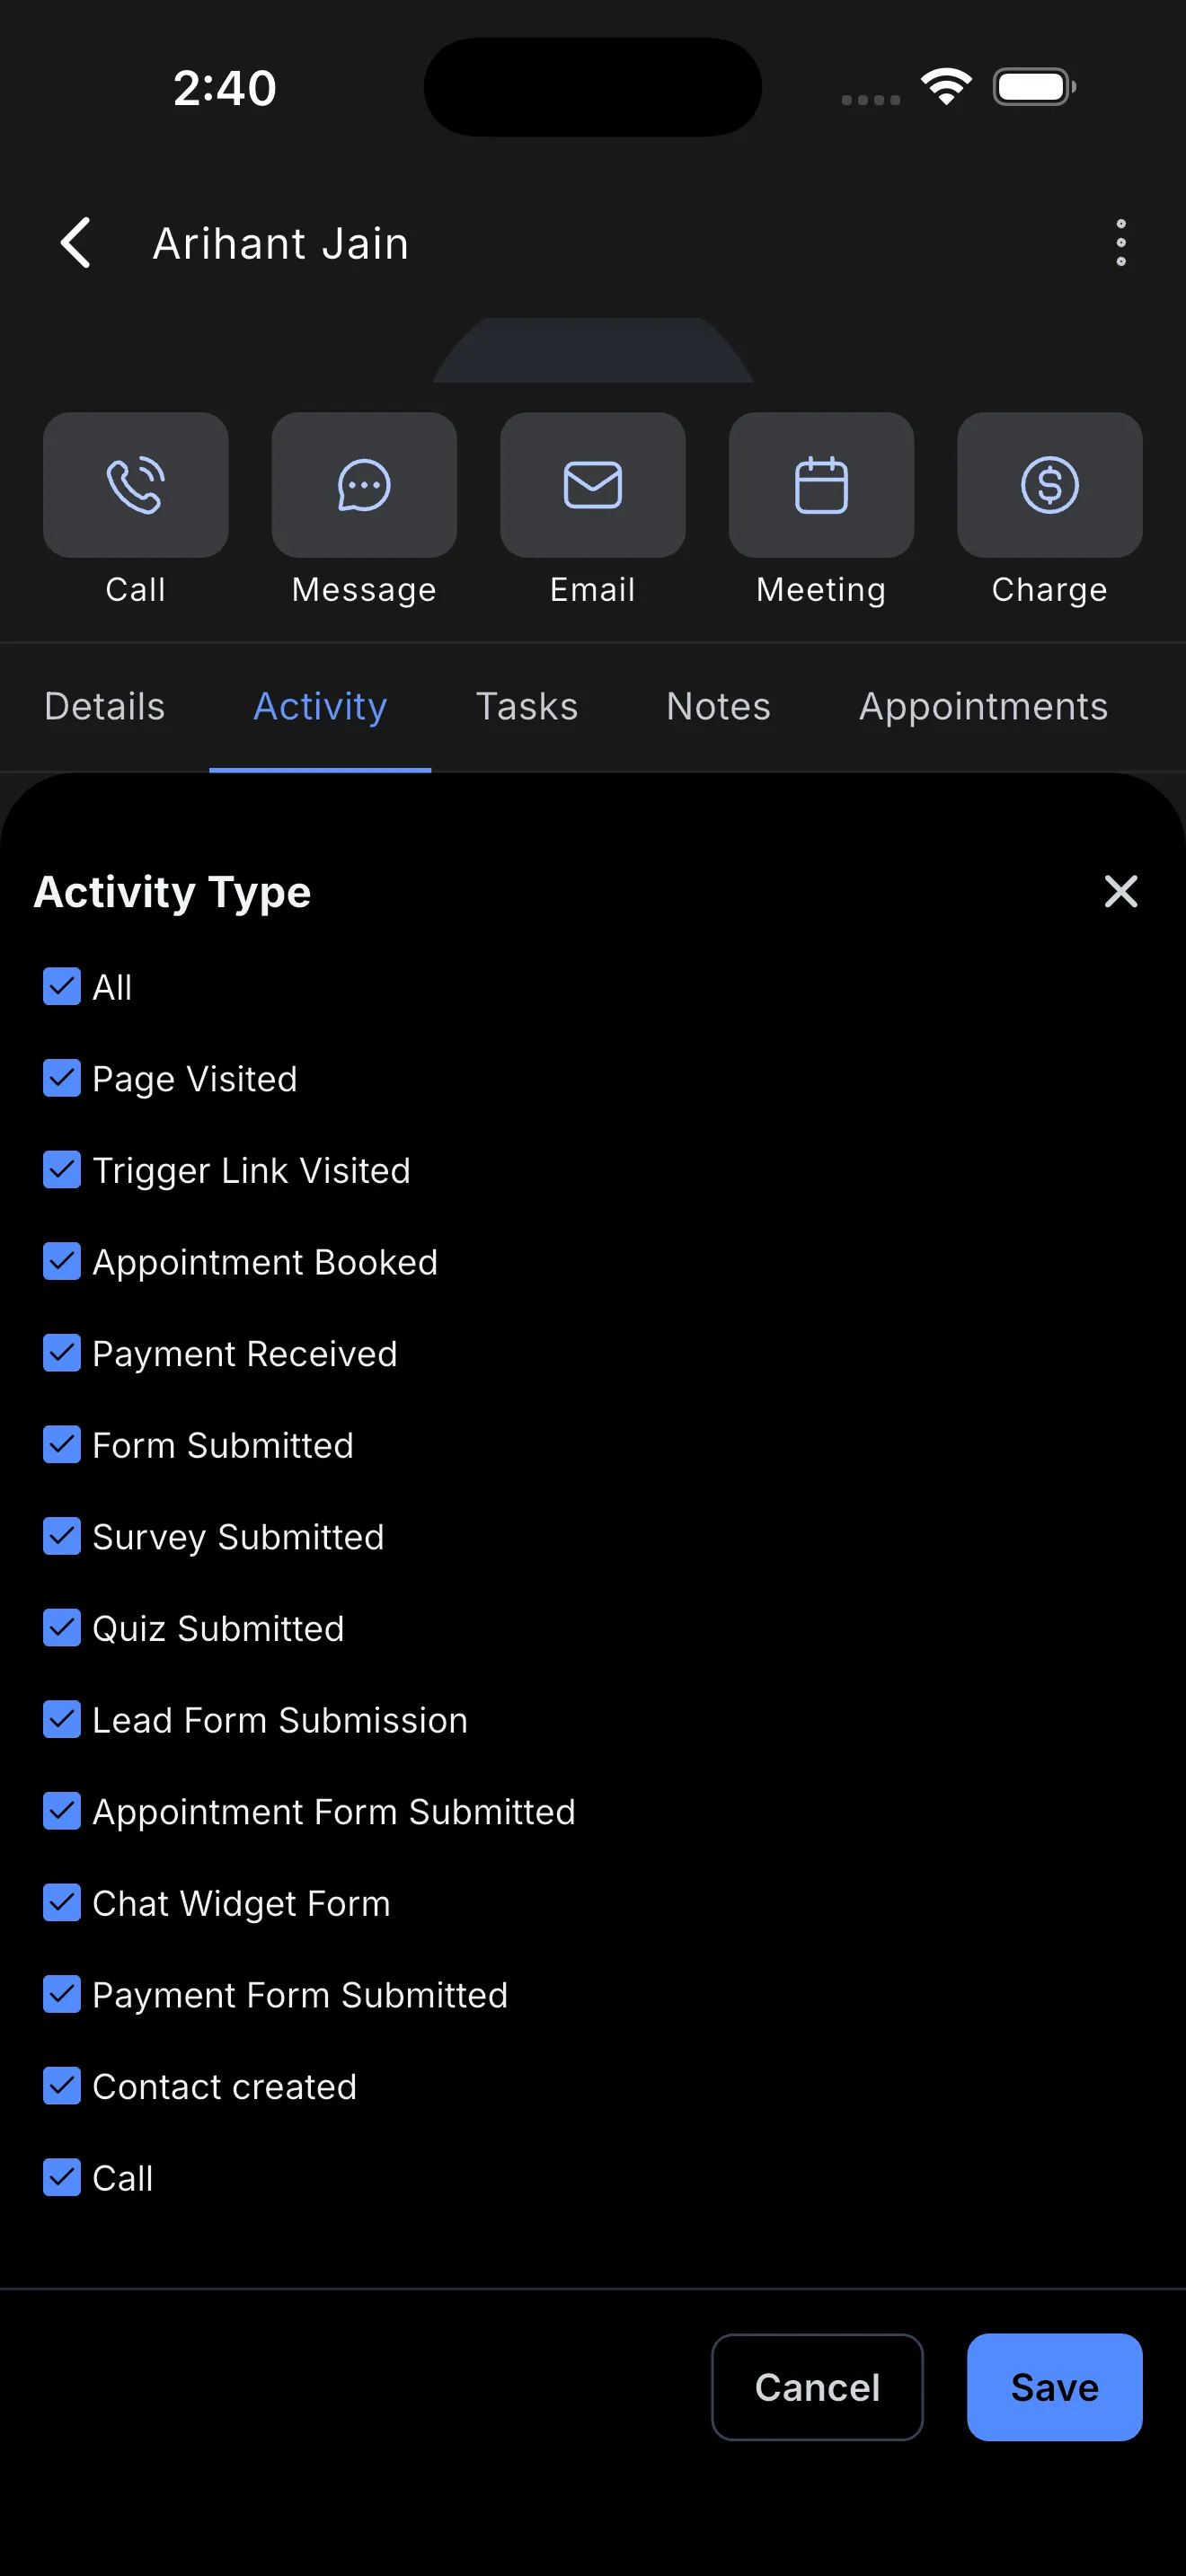Disable the Payment Received checkbox
Image resolution: width=1186 pixels, height=2576 pixels.
pyautogui.click(x=62, y=1353)
